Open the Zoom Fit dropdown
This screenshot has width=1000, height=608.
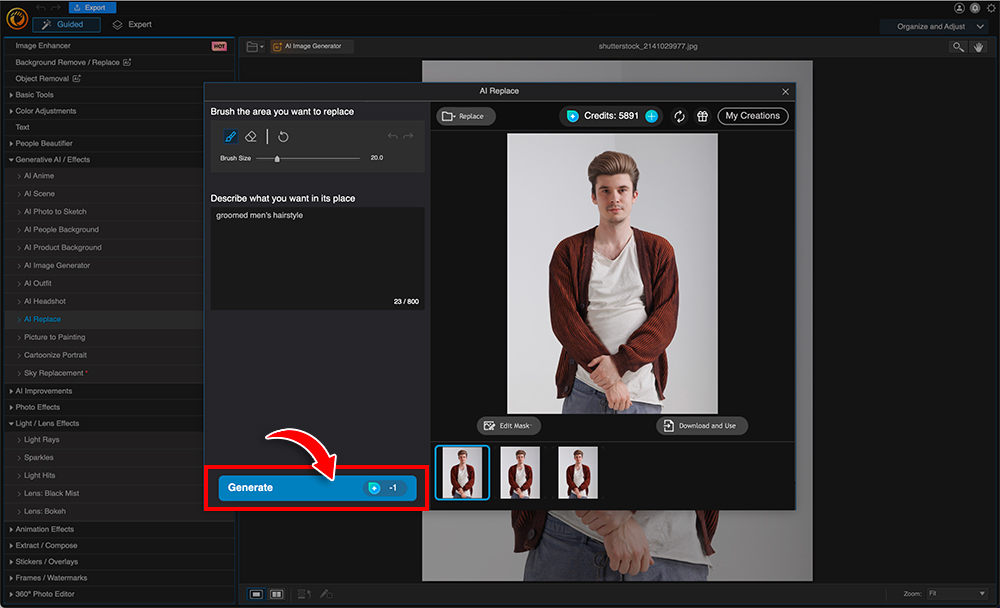pos(957,594)
